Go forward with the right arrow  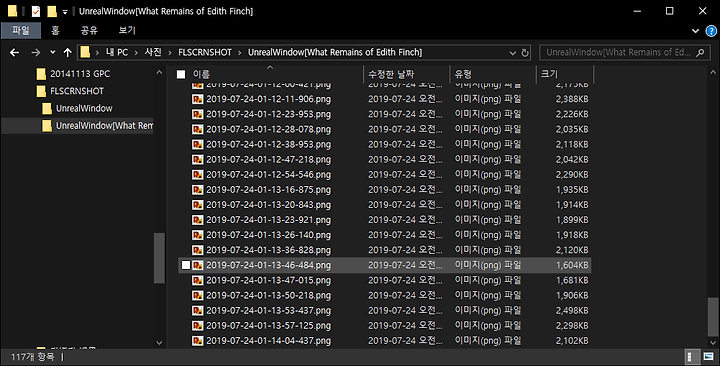click(x=35, y=52)
